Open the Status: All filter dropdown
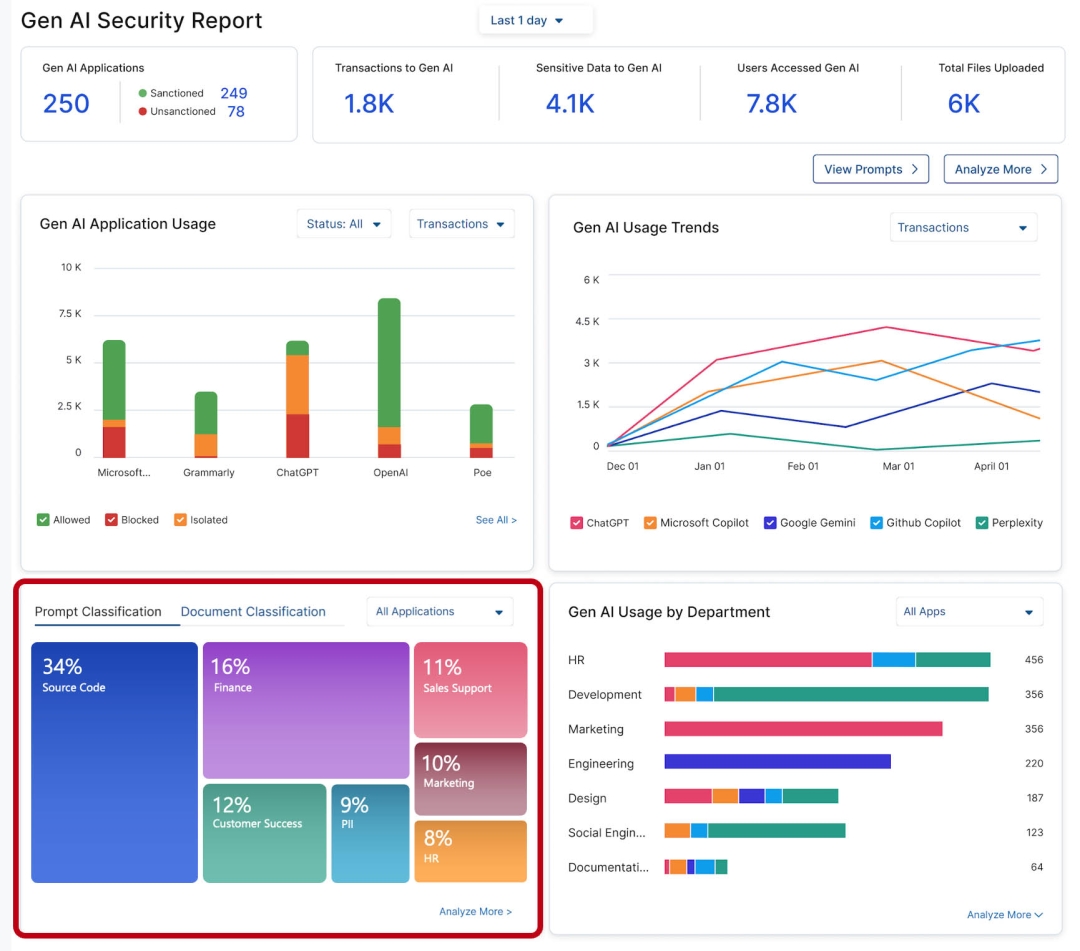Image resolution: width=1080 pixels, height=951 pixels. (343, 224)
